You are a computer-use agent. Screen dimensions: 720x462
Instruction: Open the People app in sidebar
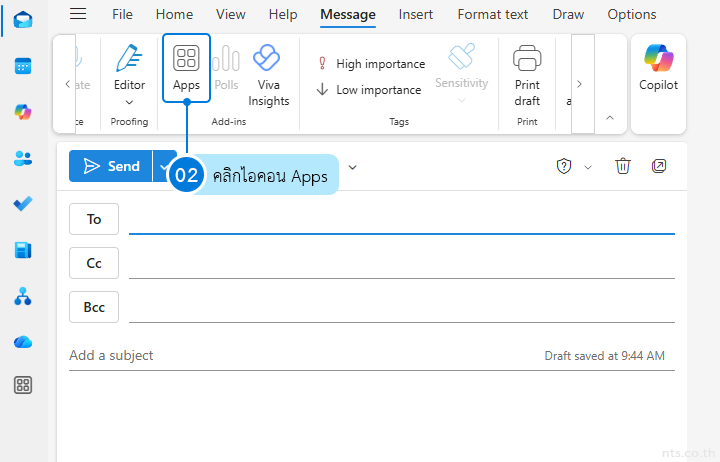23,158
